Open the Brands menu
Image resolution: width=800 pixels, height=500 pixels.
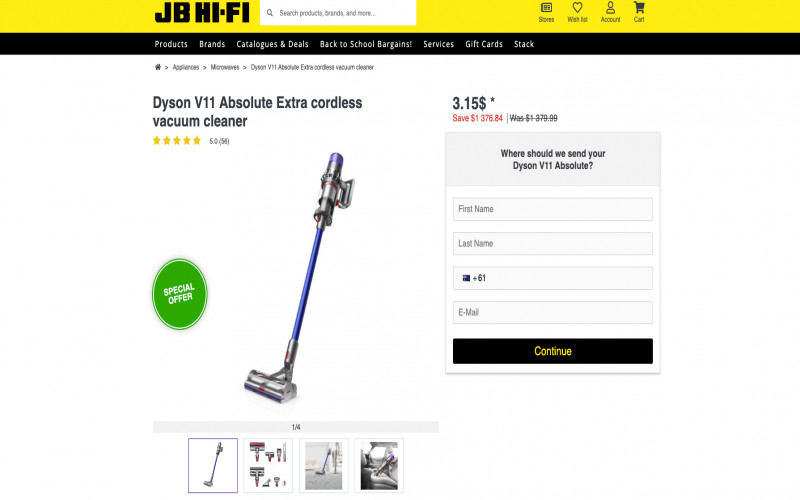click(x=212, y=44)
